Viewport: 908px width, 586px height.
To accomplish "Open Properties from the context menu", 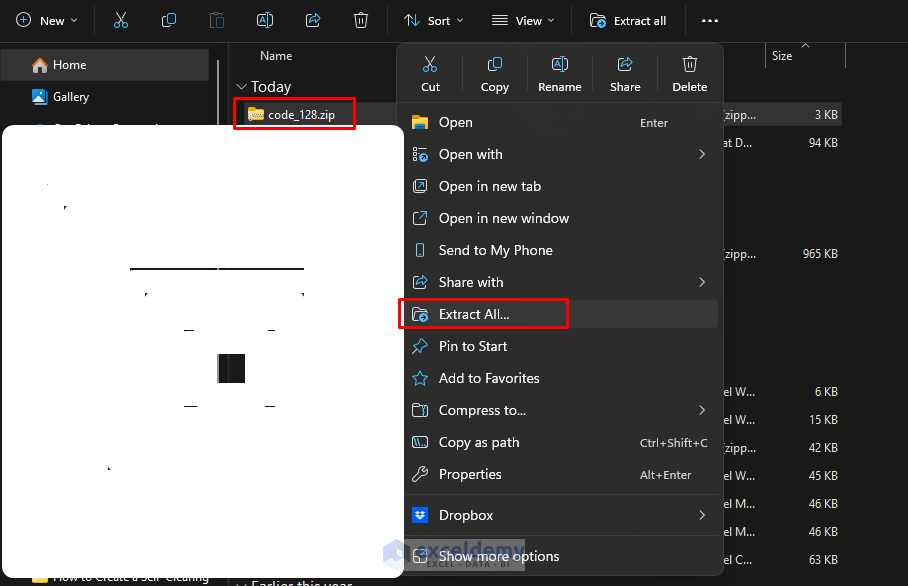I will (x=561, y=474).
